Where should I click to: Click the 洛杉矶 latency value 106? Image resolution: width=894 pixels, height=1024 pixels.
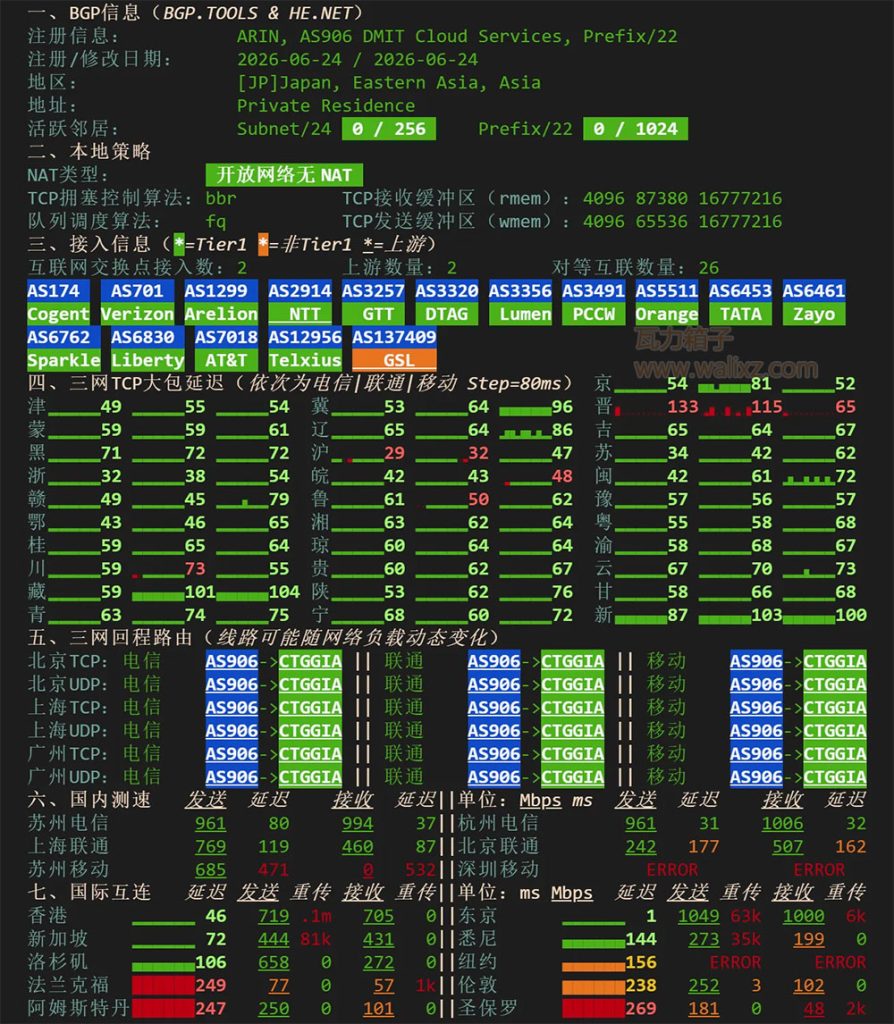coord(210,963)
